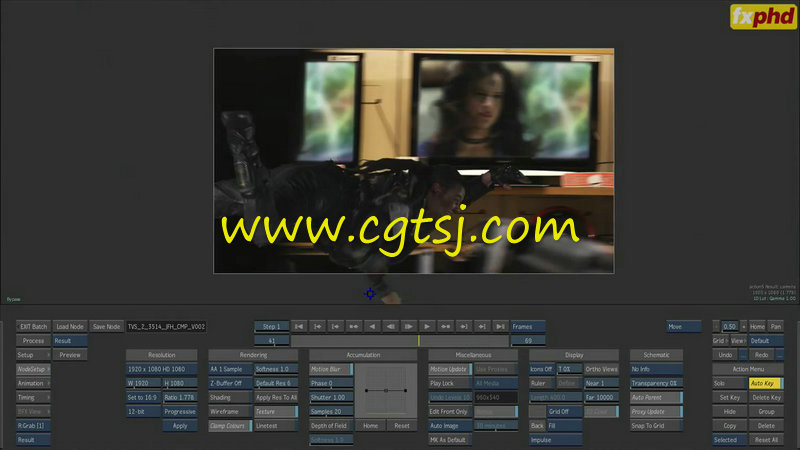
Task: Open the options button next to Undo
Action: (743, 355)
